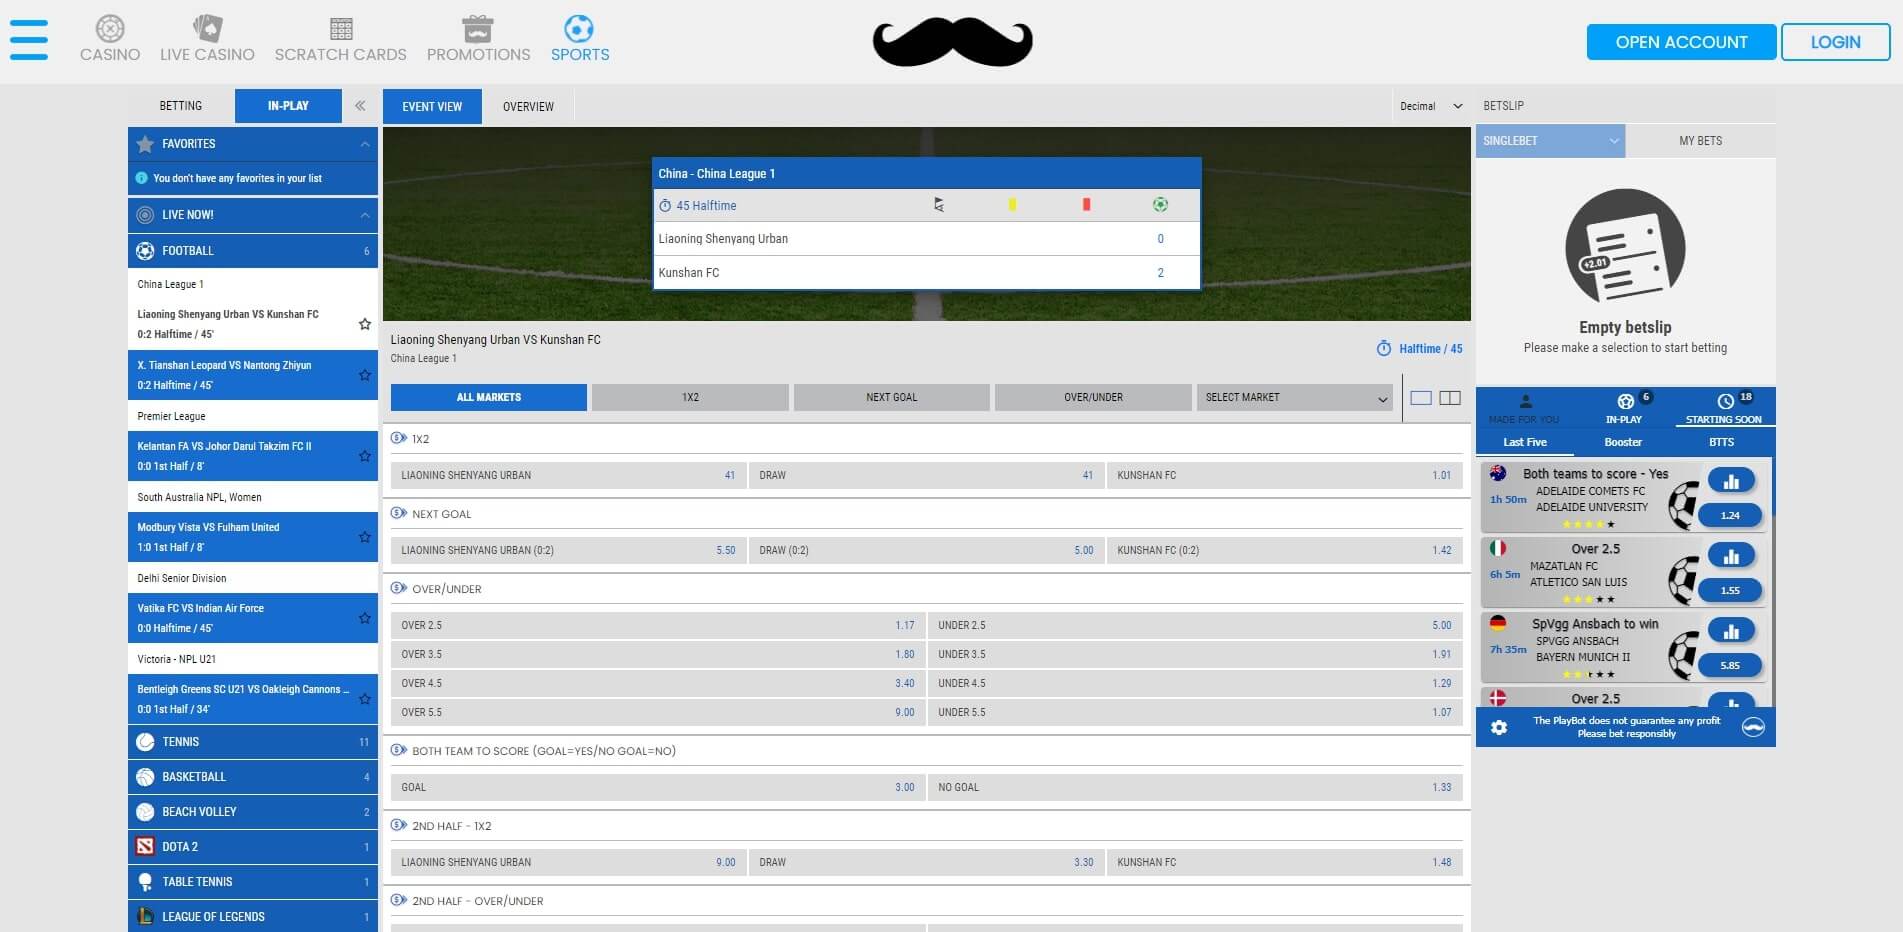1903x932 pixels.
Task: Expand the Select Market dropdown
Action: coord(1294,397)
